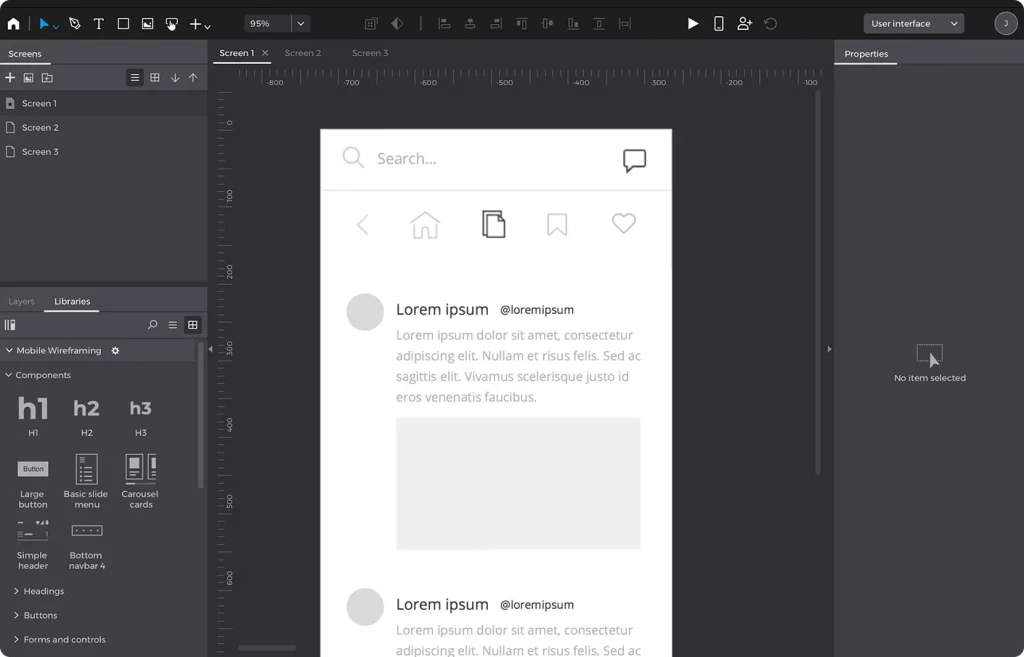Select the H1 component

coord(33,415)
